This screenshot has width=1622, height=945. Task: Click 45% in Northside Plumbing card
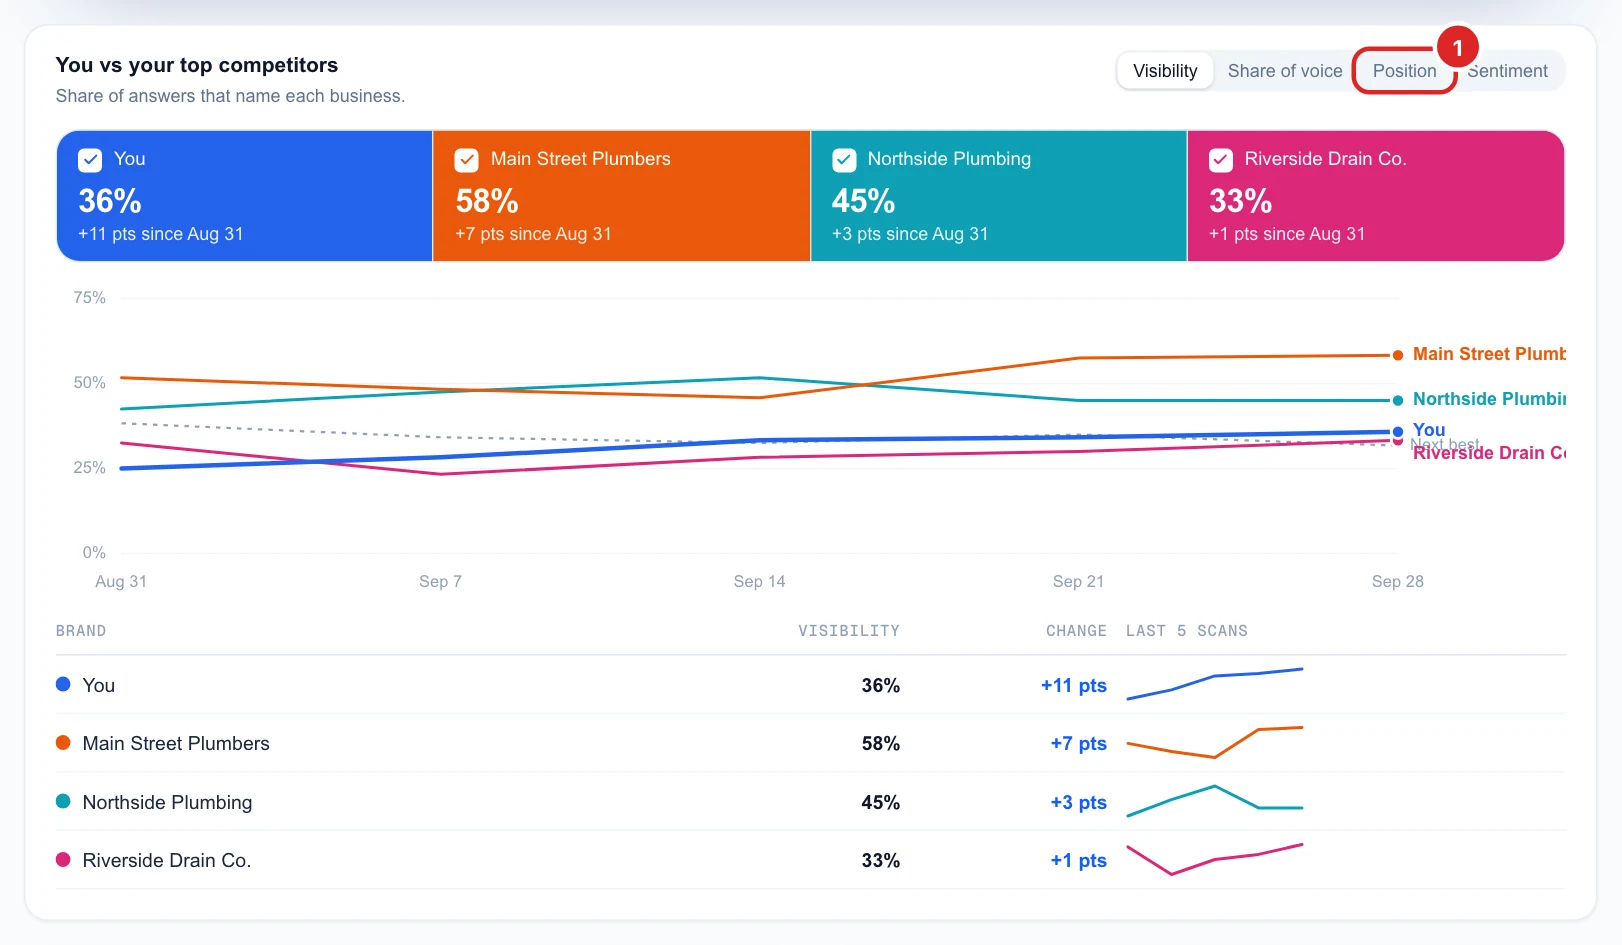pyautogui.click(x=863, y=201)
